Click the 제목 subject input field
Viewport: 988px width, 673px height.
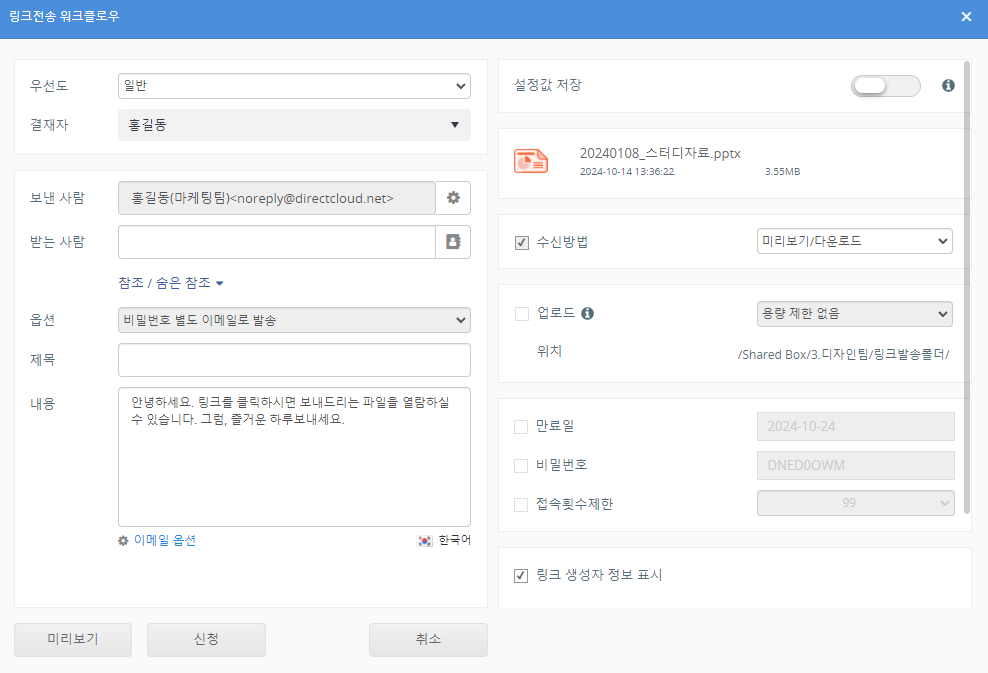[294, 360]
